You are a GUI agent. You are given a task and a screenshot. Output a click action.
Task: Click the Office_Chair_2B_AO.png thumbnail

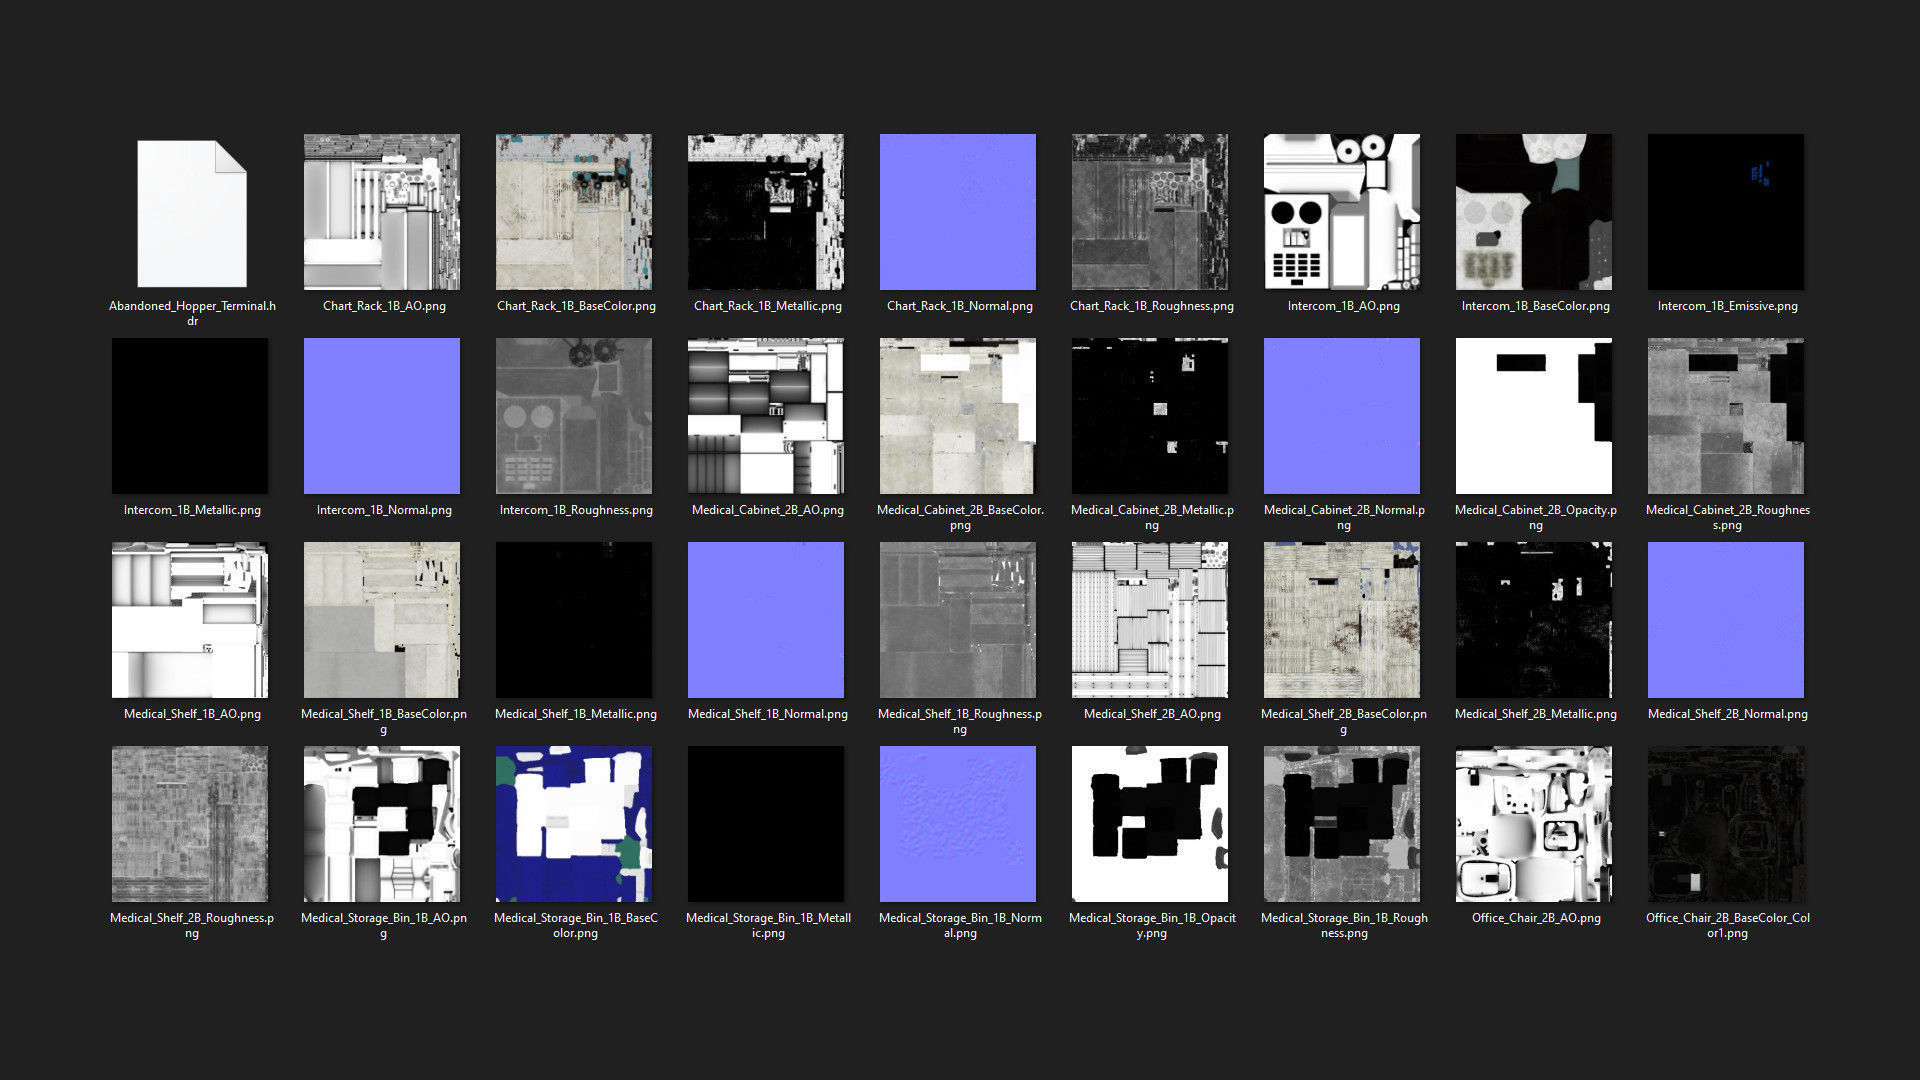pos(1534,824)
